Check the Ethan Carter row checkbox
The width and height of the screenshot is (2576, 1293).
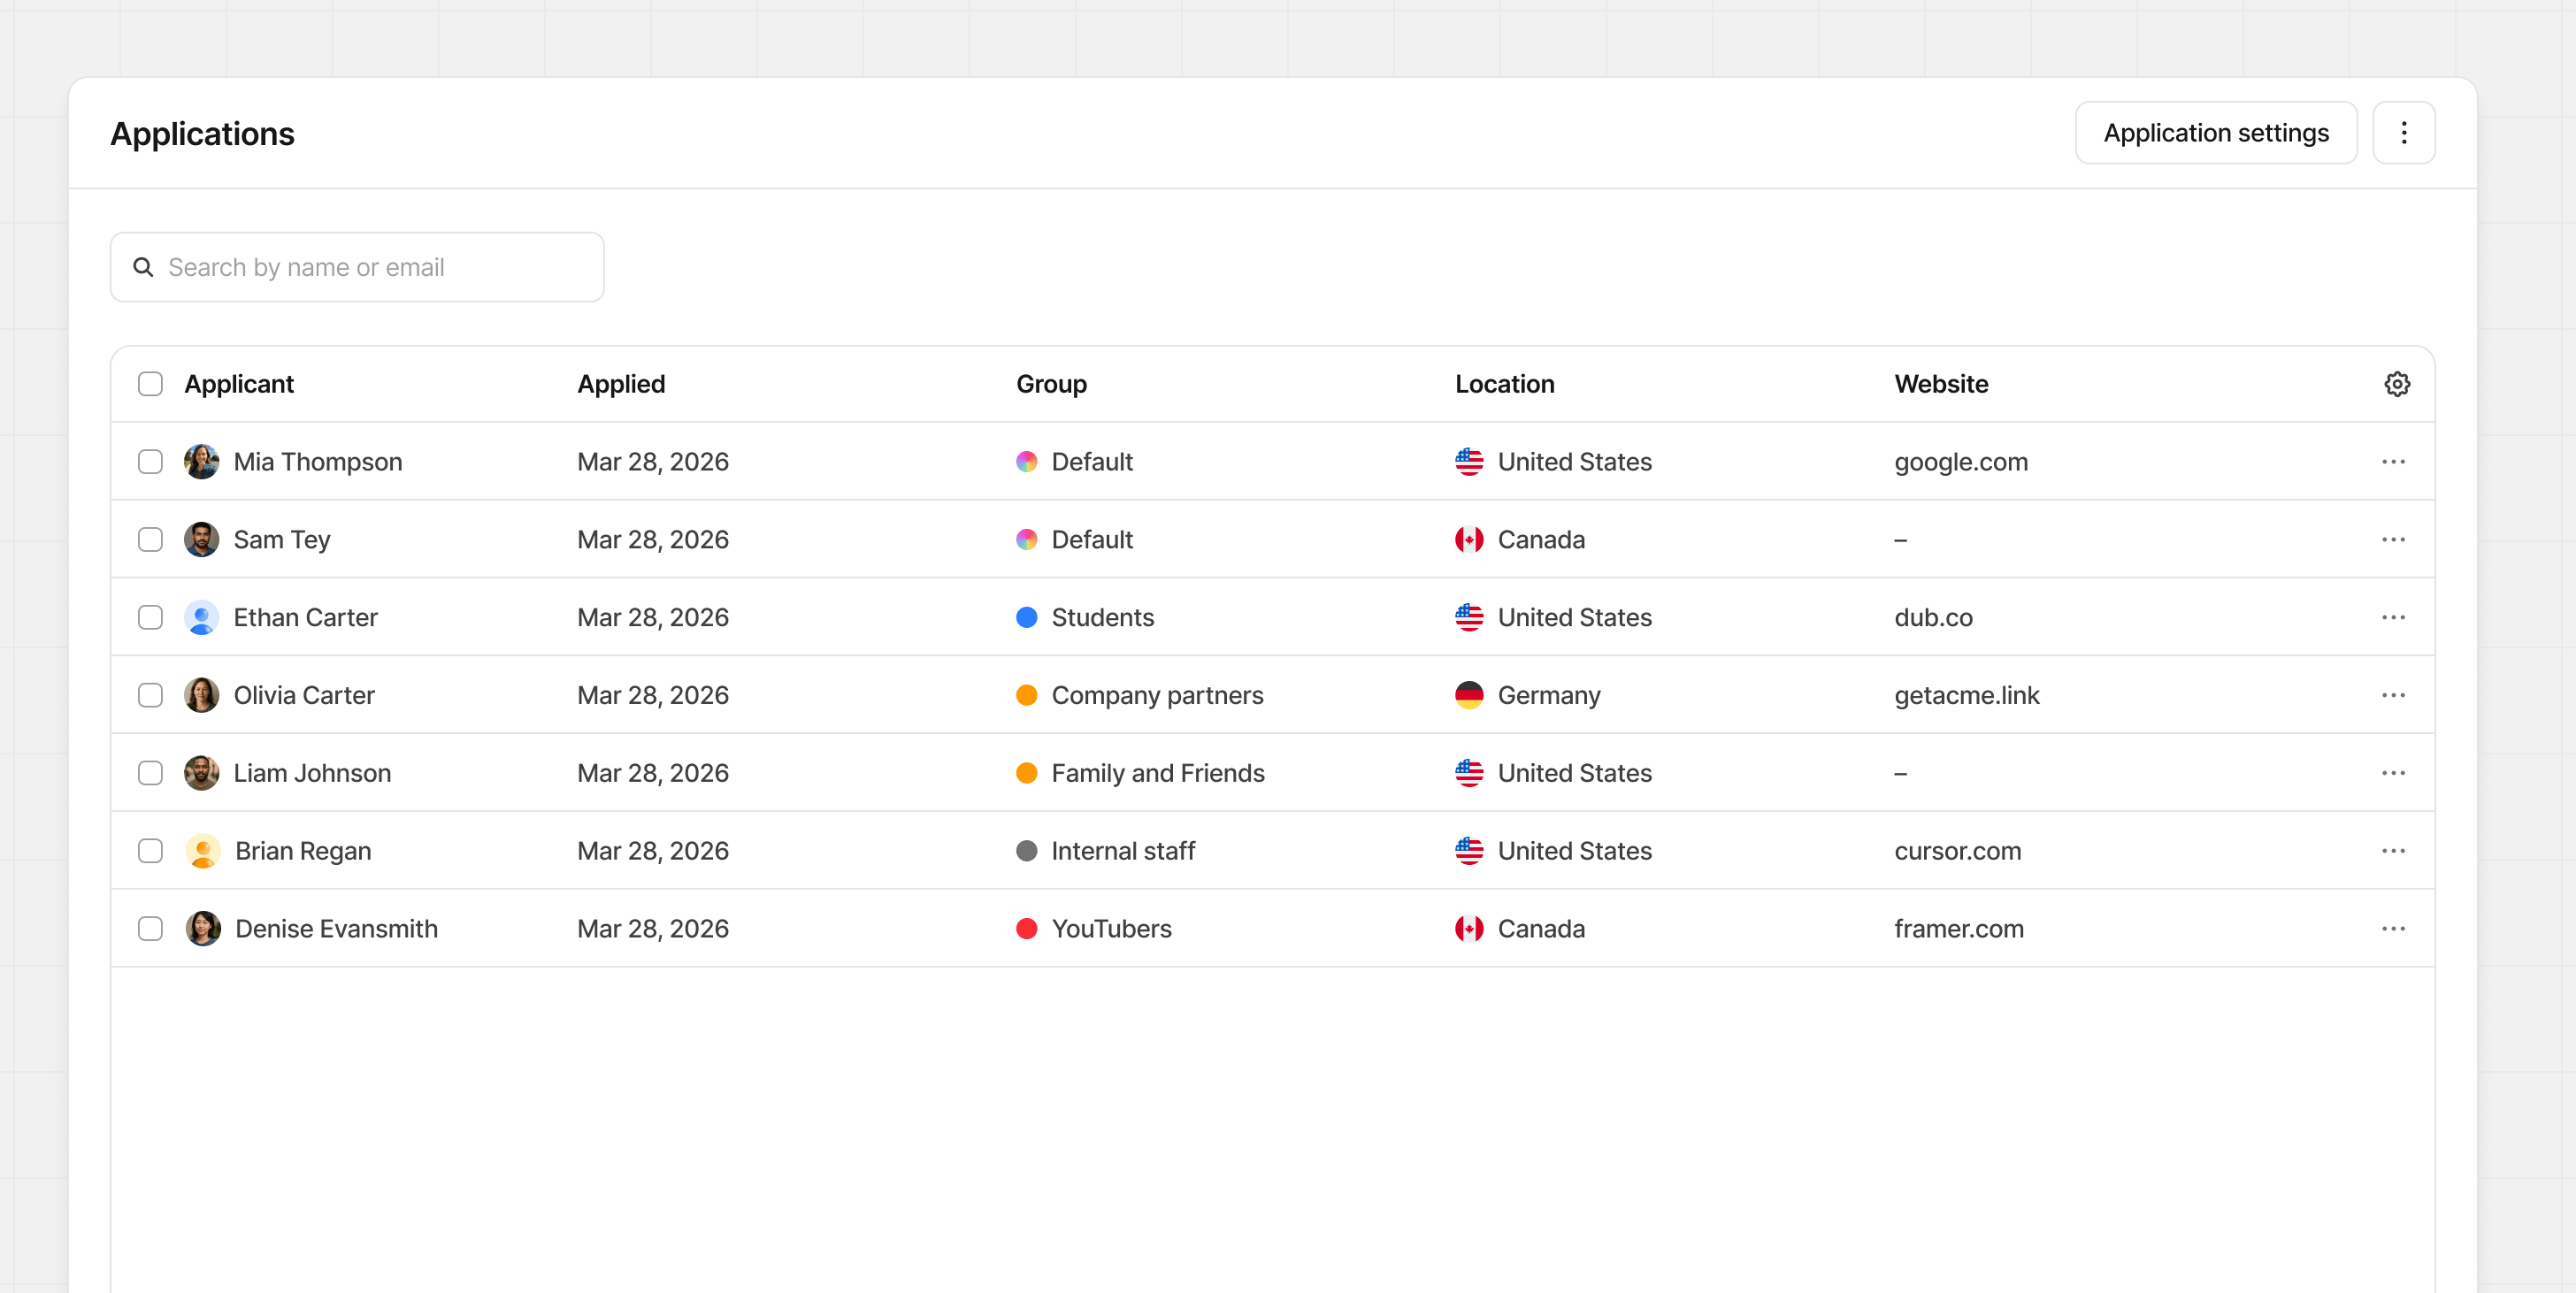tap(150, 618)
